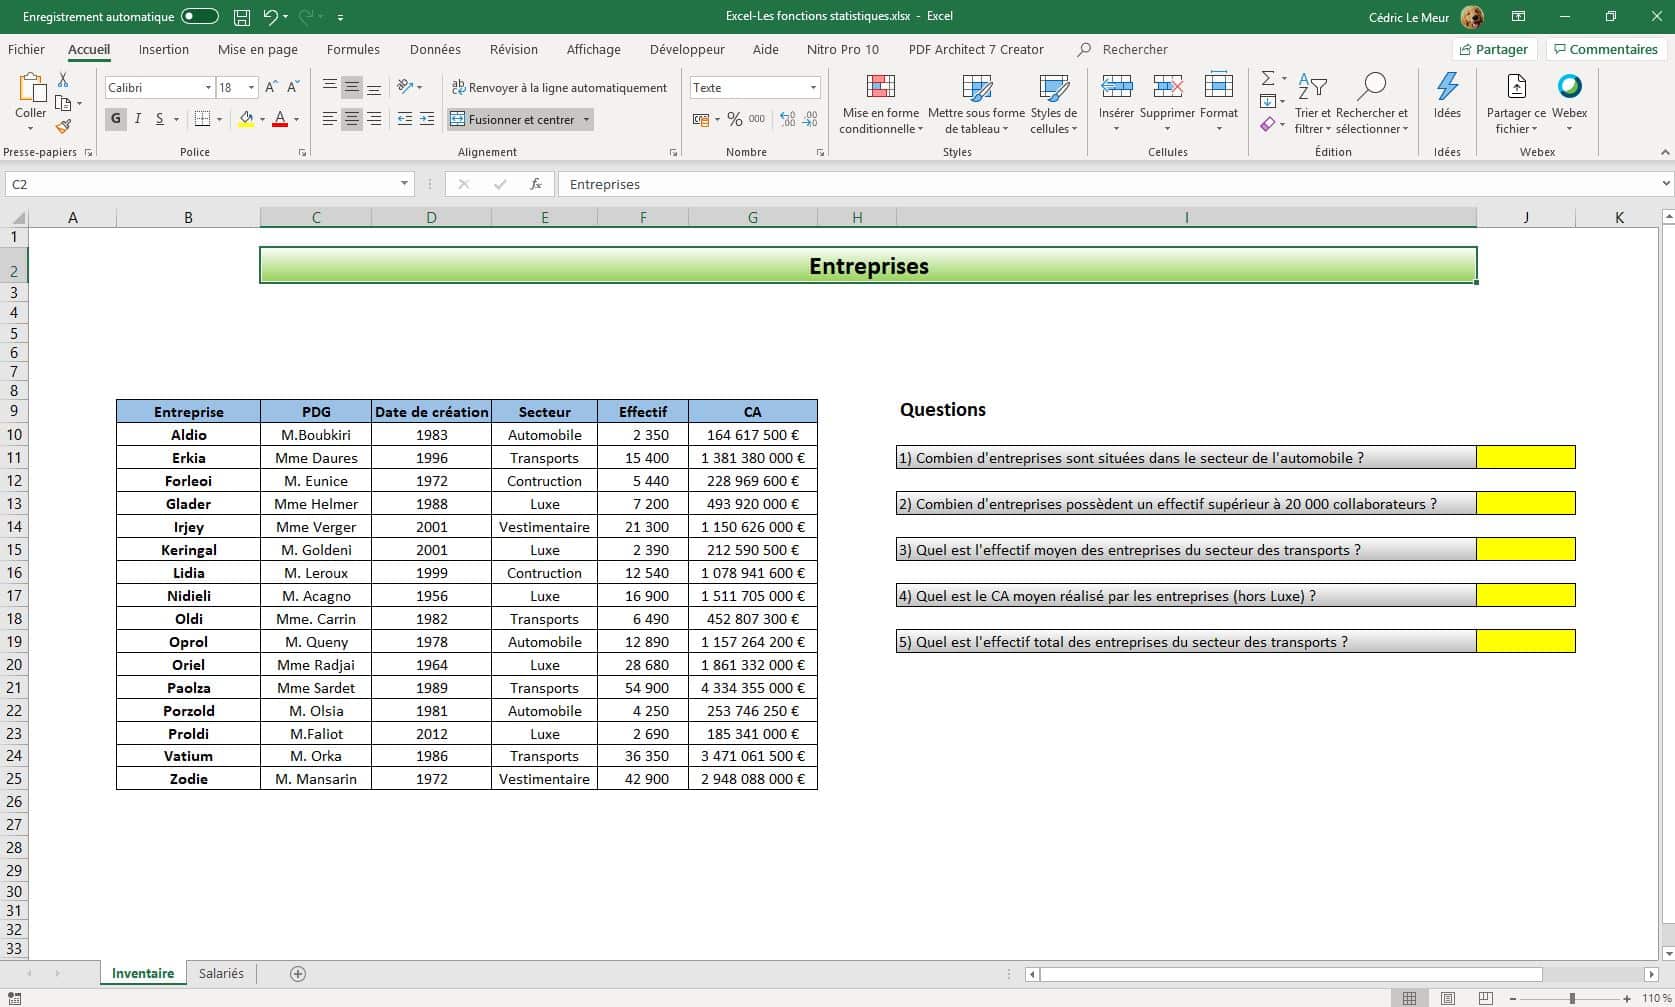Open the Fichier tab

[x=26, y=49]
